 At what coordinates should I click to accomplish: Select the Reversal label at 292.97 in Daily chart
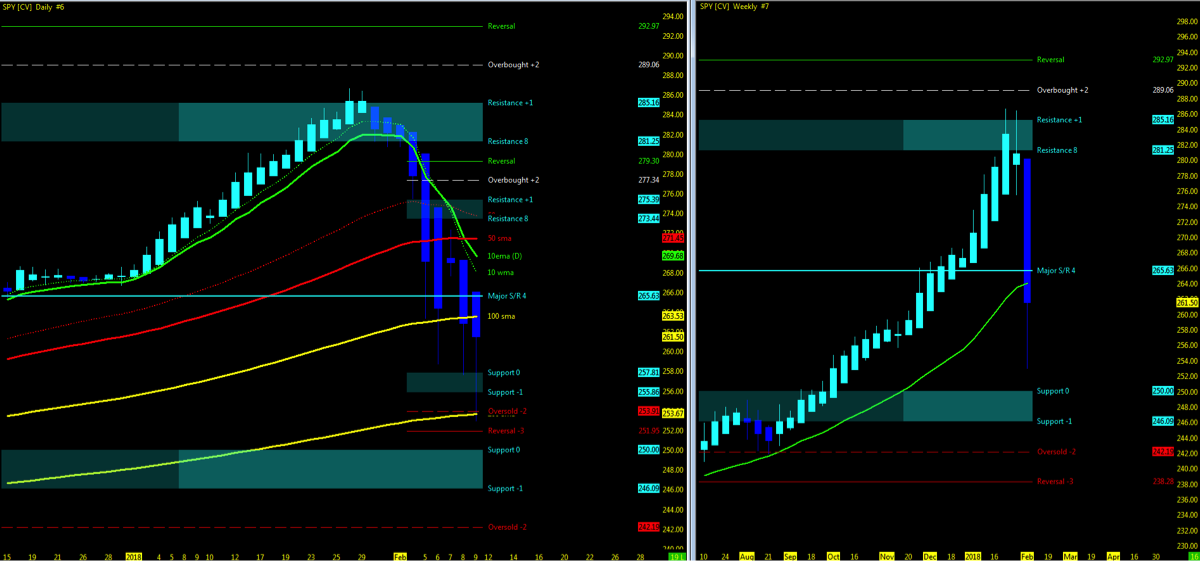point(501,26)
